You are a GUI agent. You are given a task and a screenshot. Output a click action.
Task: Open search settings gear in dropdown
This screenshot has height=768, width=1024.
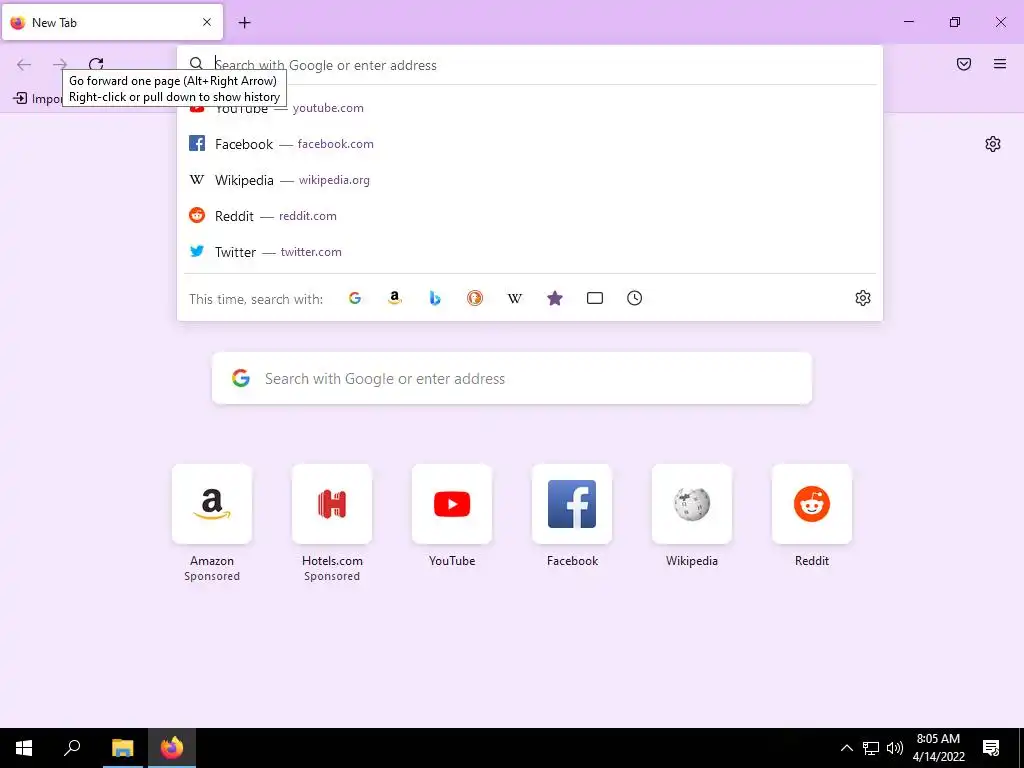(x=863, y=298)
